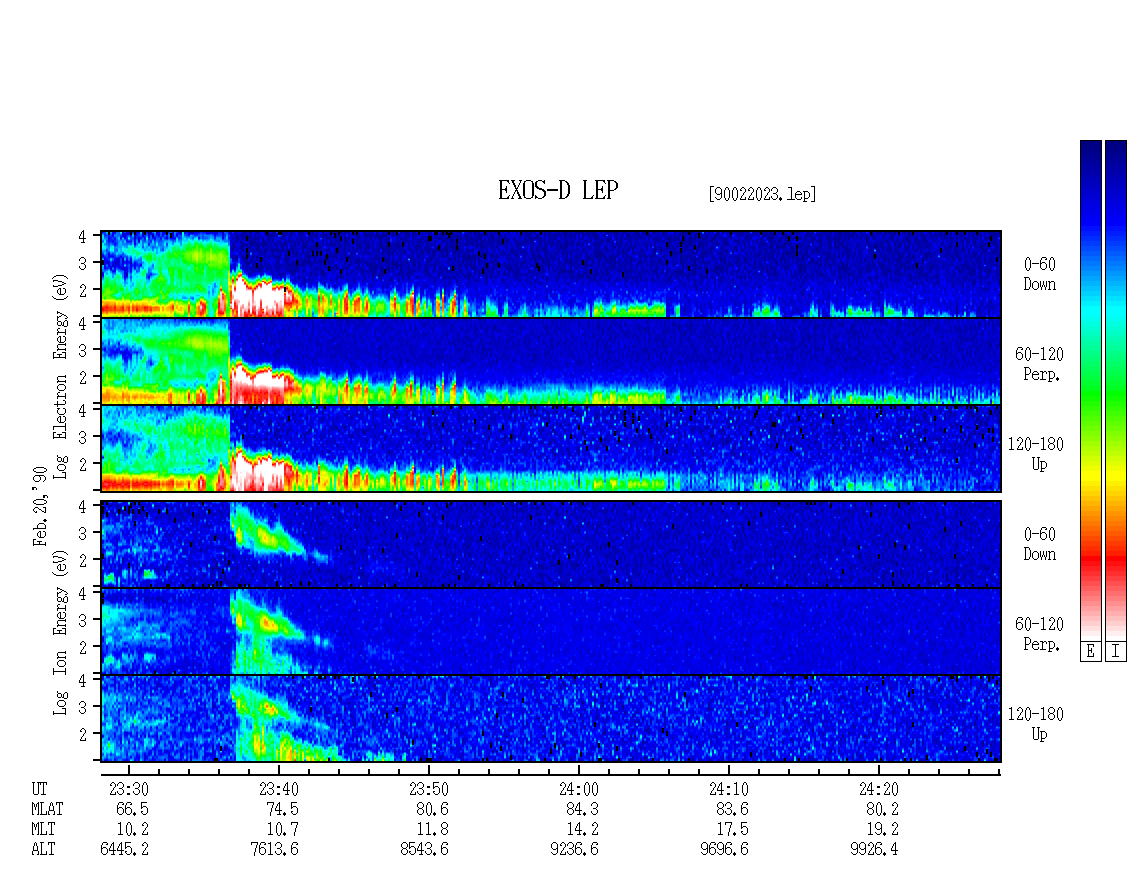Select the '0-60 Down' label beside the electron panel

point(1039,275)
